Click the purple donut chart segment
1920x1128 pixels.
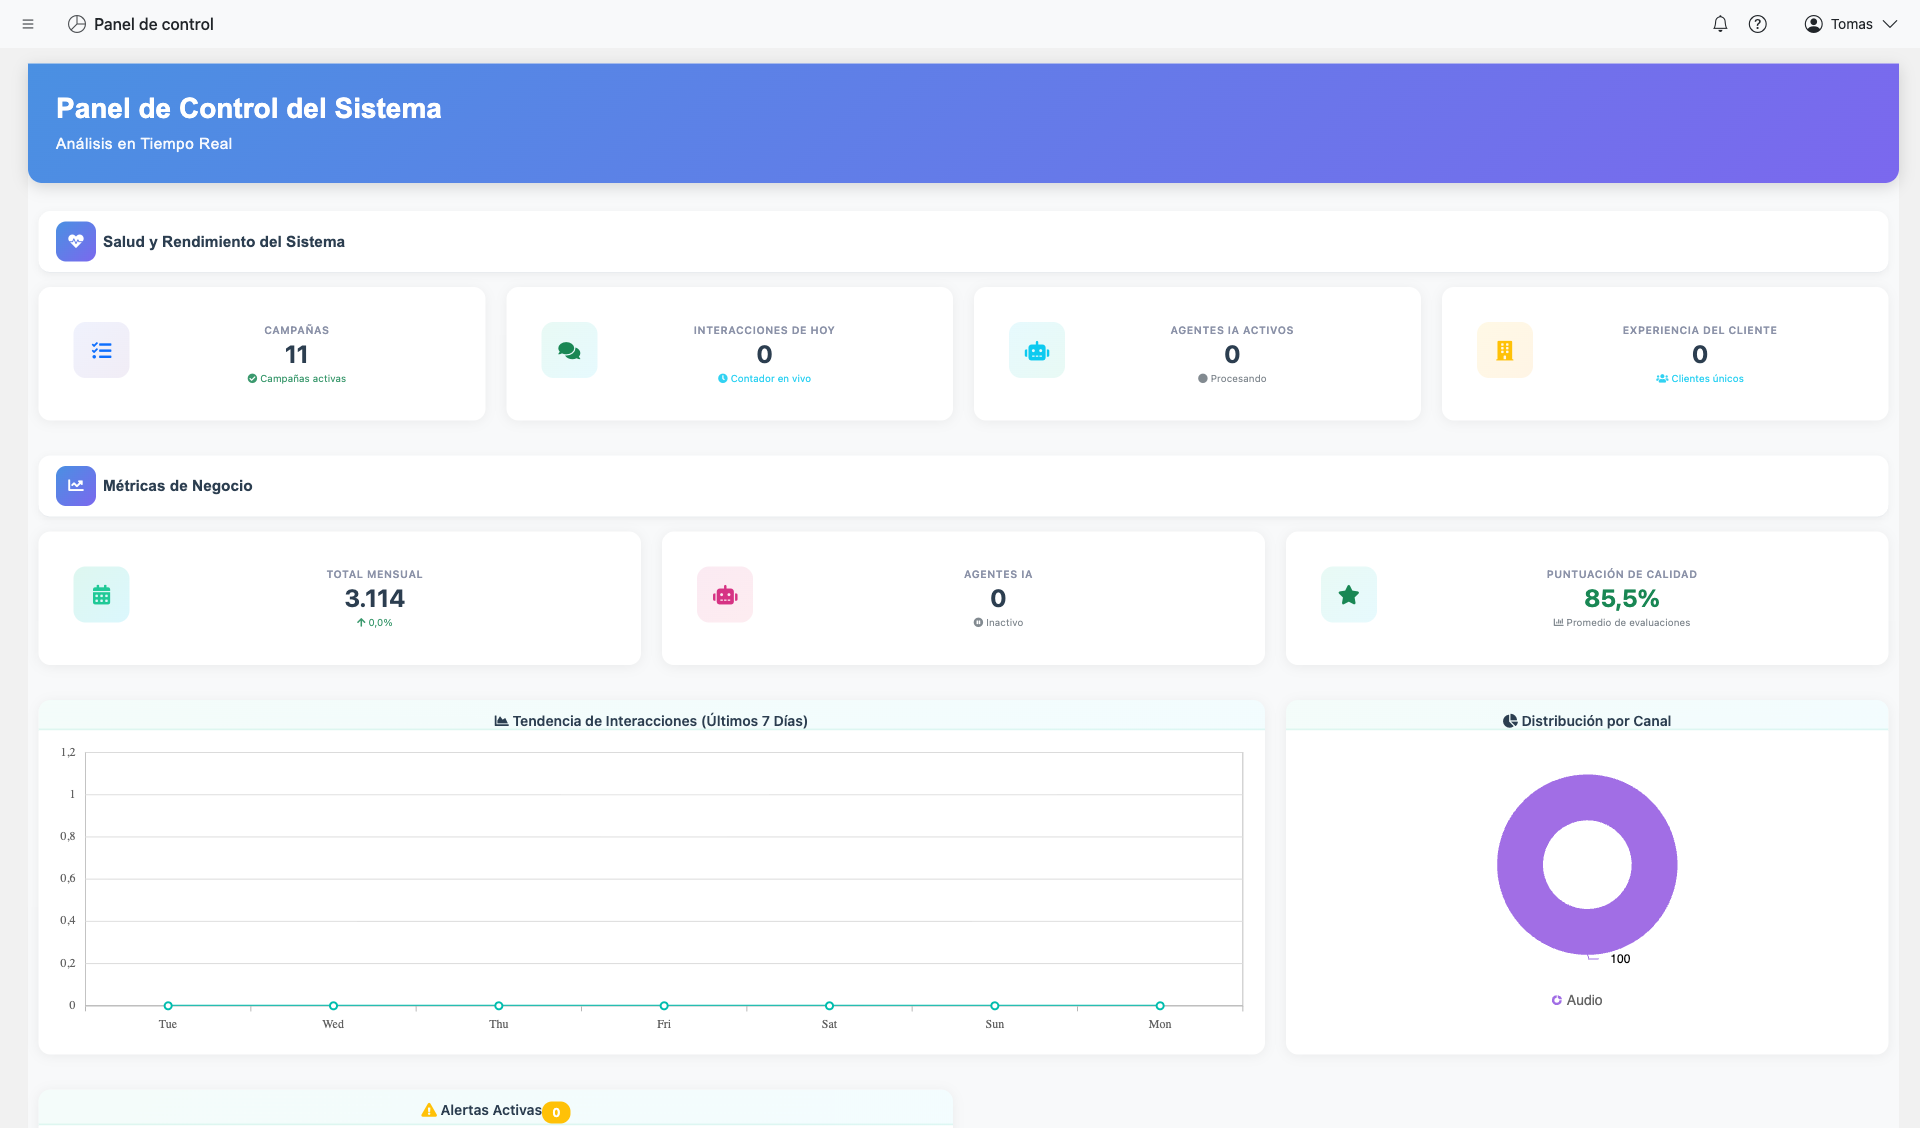pos(1520,865)
